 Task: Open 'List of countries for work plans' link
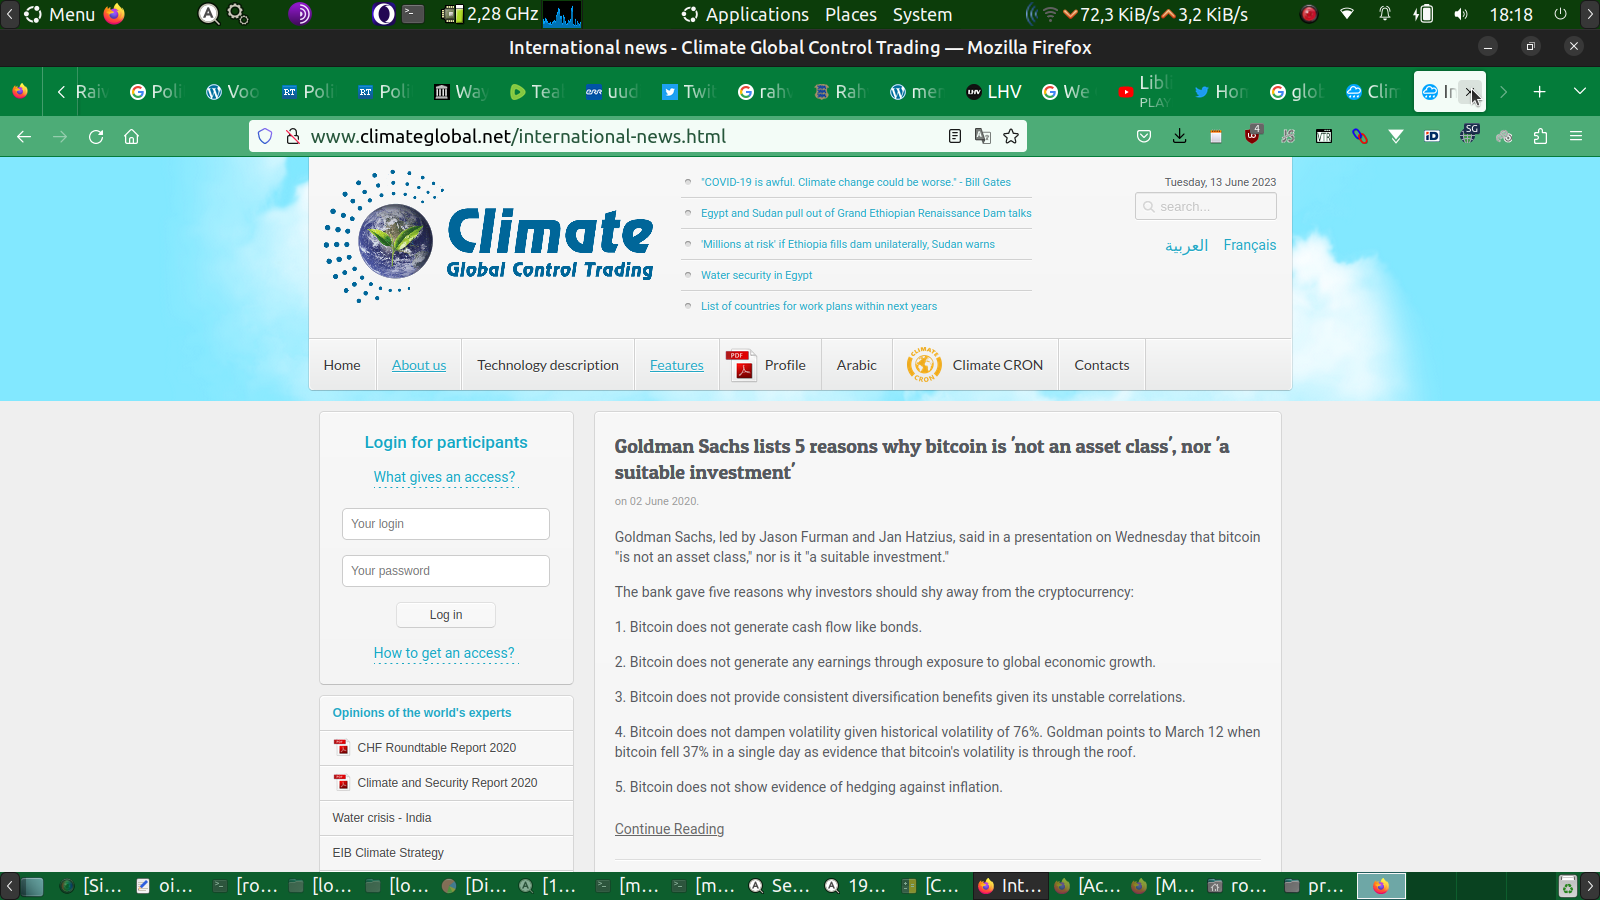pos(819,306)
